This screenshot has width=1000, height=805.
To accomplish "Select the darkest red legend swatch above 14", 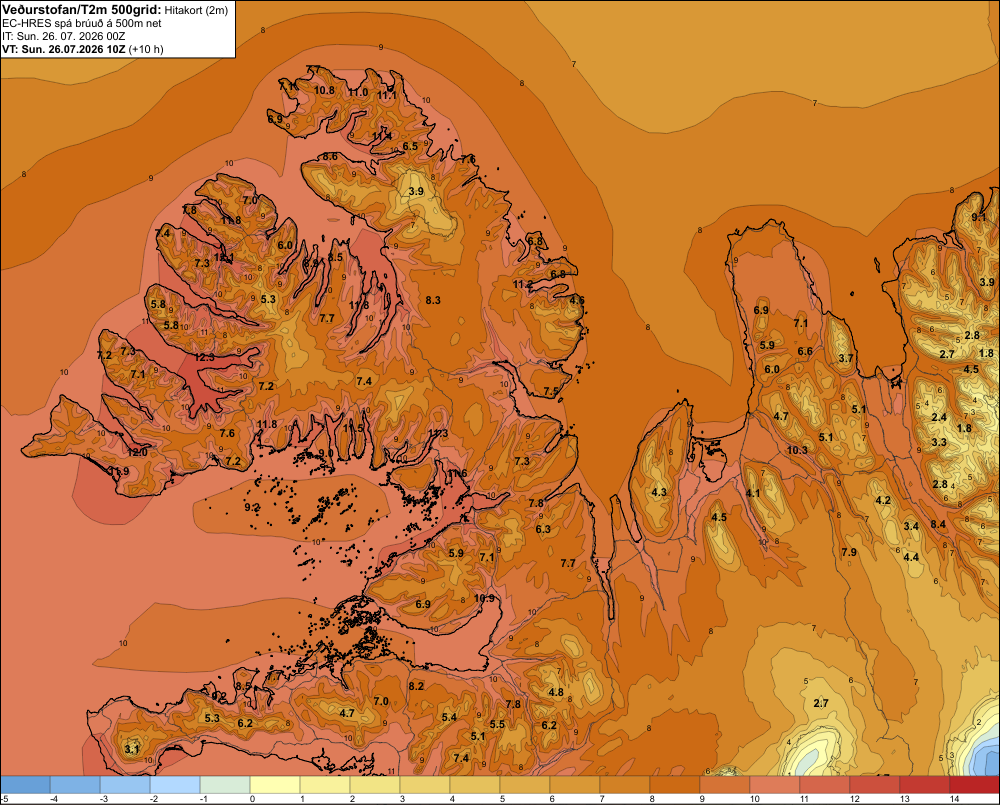I will 974,784.
